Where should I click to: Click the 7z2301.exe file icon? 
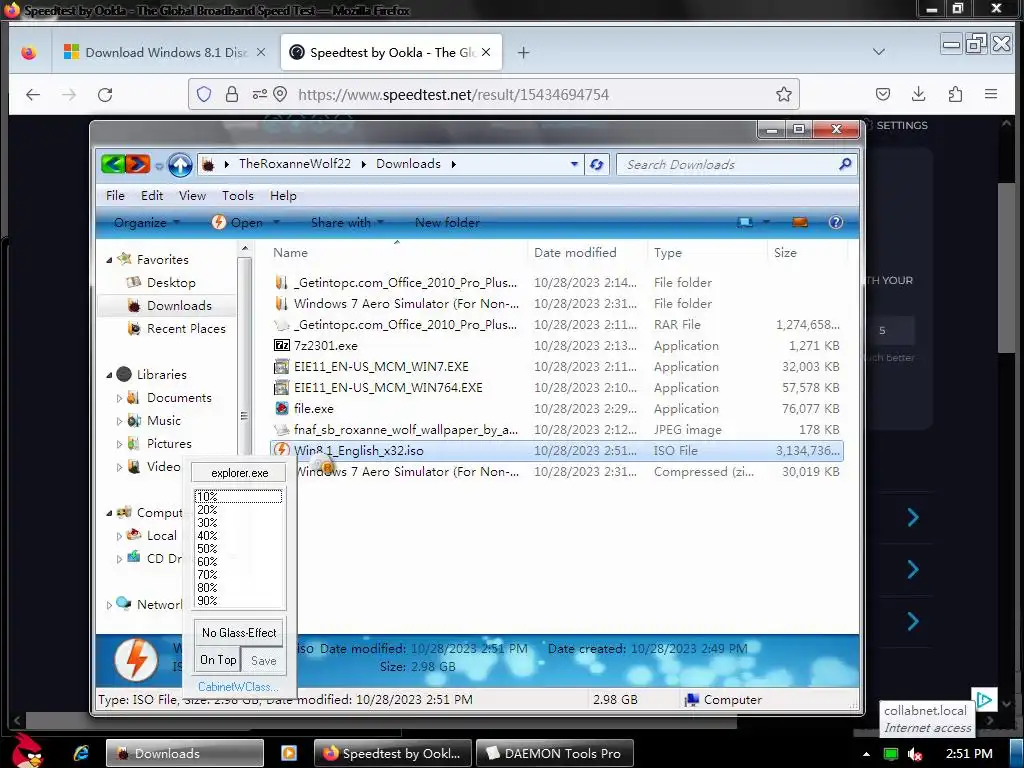click(x=281, y=345)
